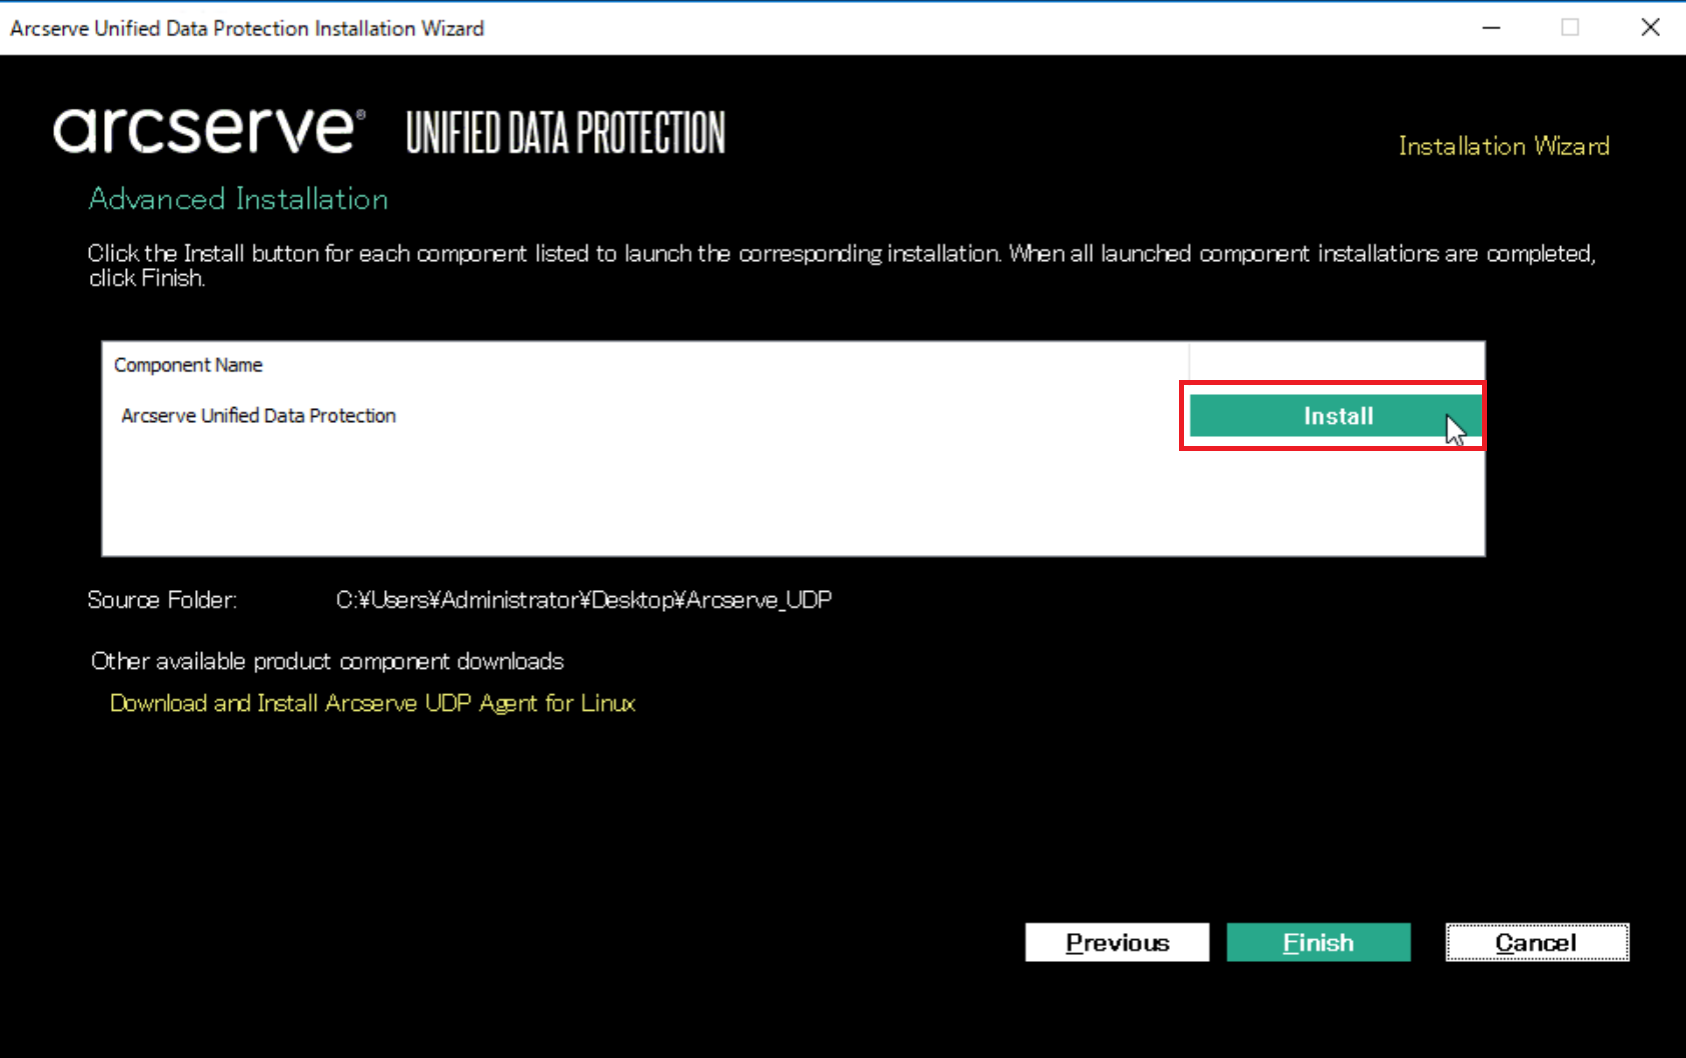The image size is (1686, 1058).
Task: Click the Source Folder label
Action: [x=162, y=600]
